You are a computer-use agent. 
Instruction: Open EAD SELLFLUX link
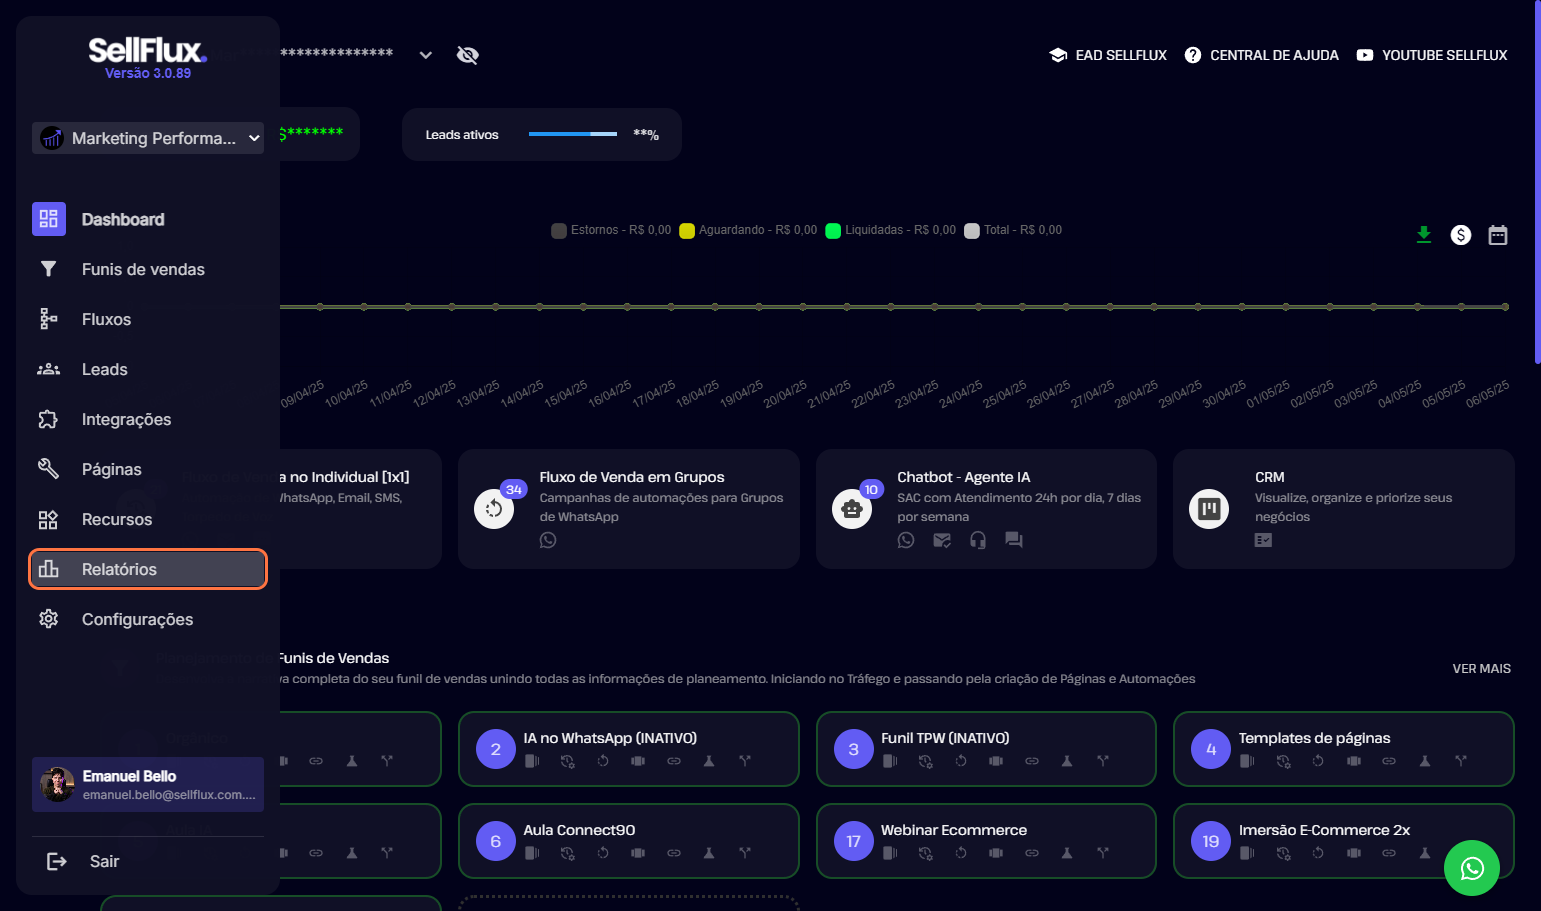[1108, 55]
